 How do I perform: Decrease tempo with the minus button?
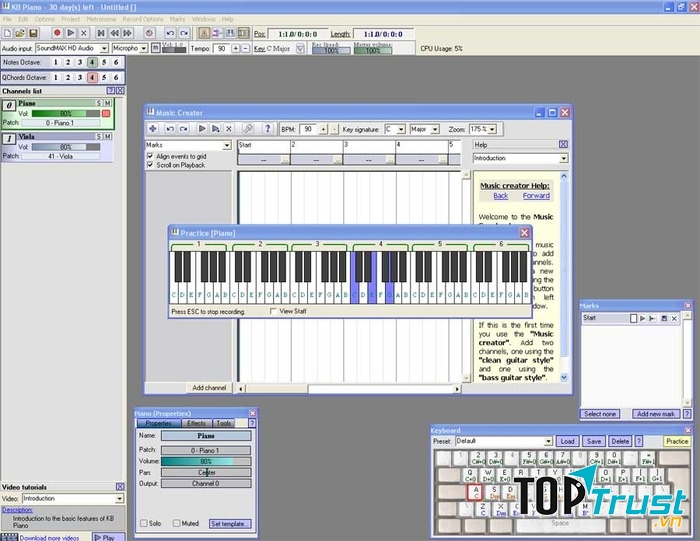pos(246,48)
